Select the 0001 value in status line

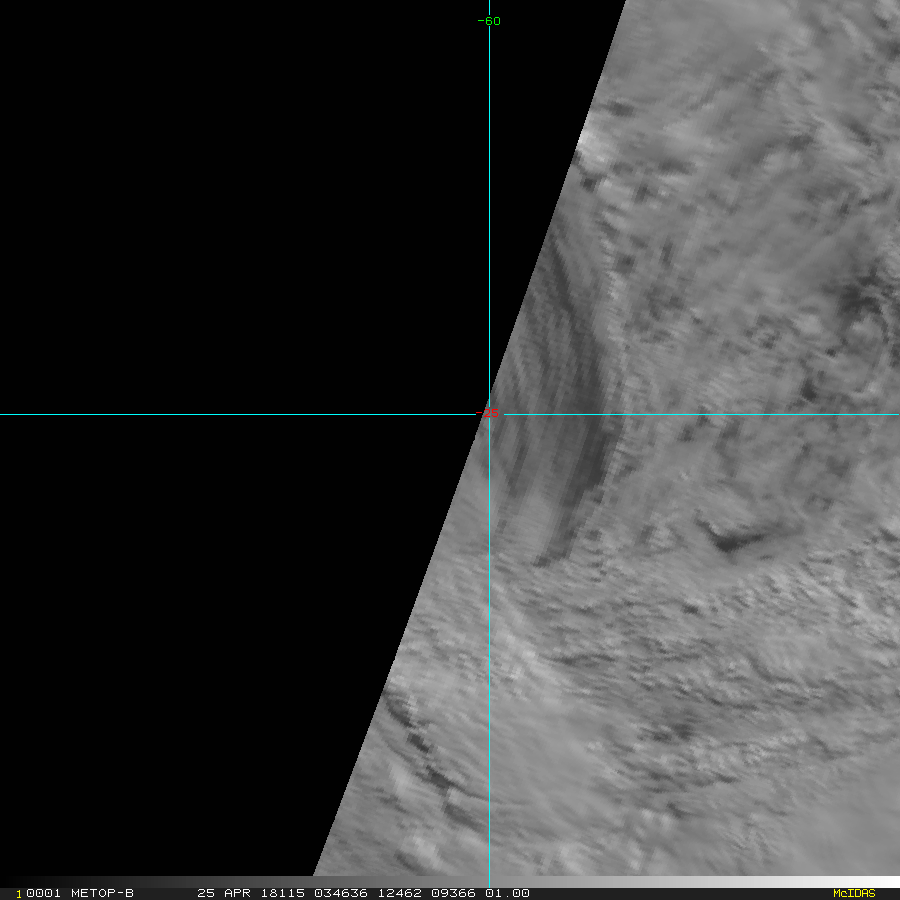(x=44, y=893)
